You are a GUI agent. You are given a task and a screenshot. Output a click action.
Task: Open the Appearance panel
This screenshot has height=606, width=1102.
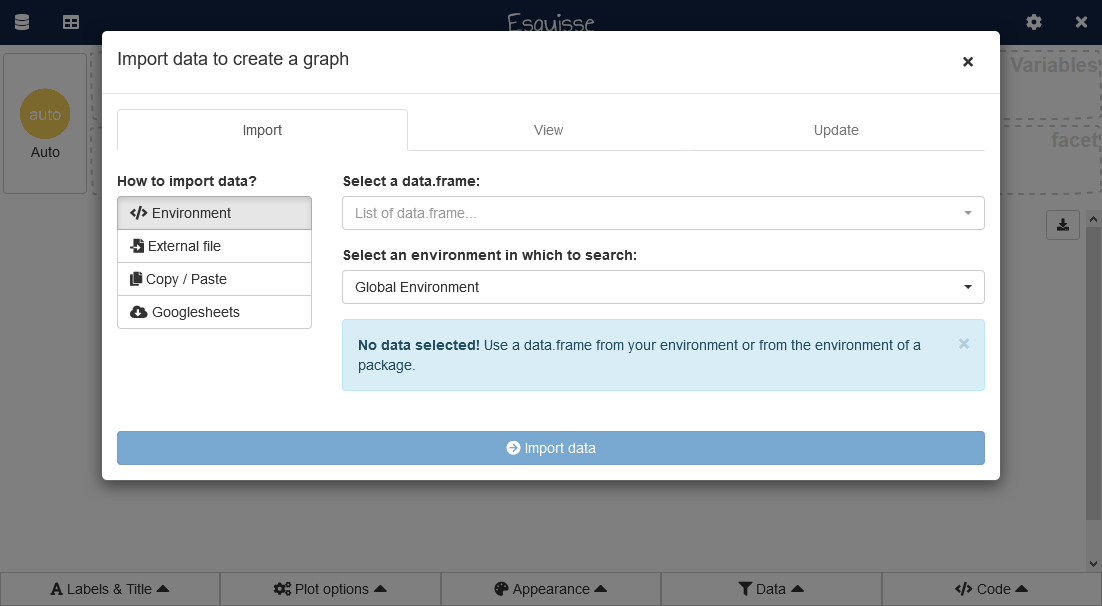551,589
